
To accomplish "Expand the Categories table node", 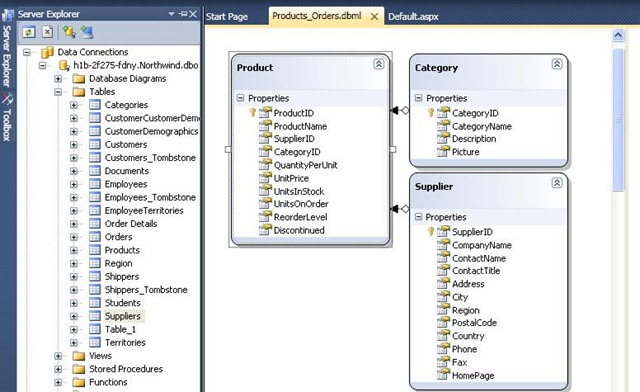I will point(73,105).
